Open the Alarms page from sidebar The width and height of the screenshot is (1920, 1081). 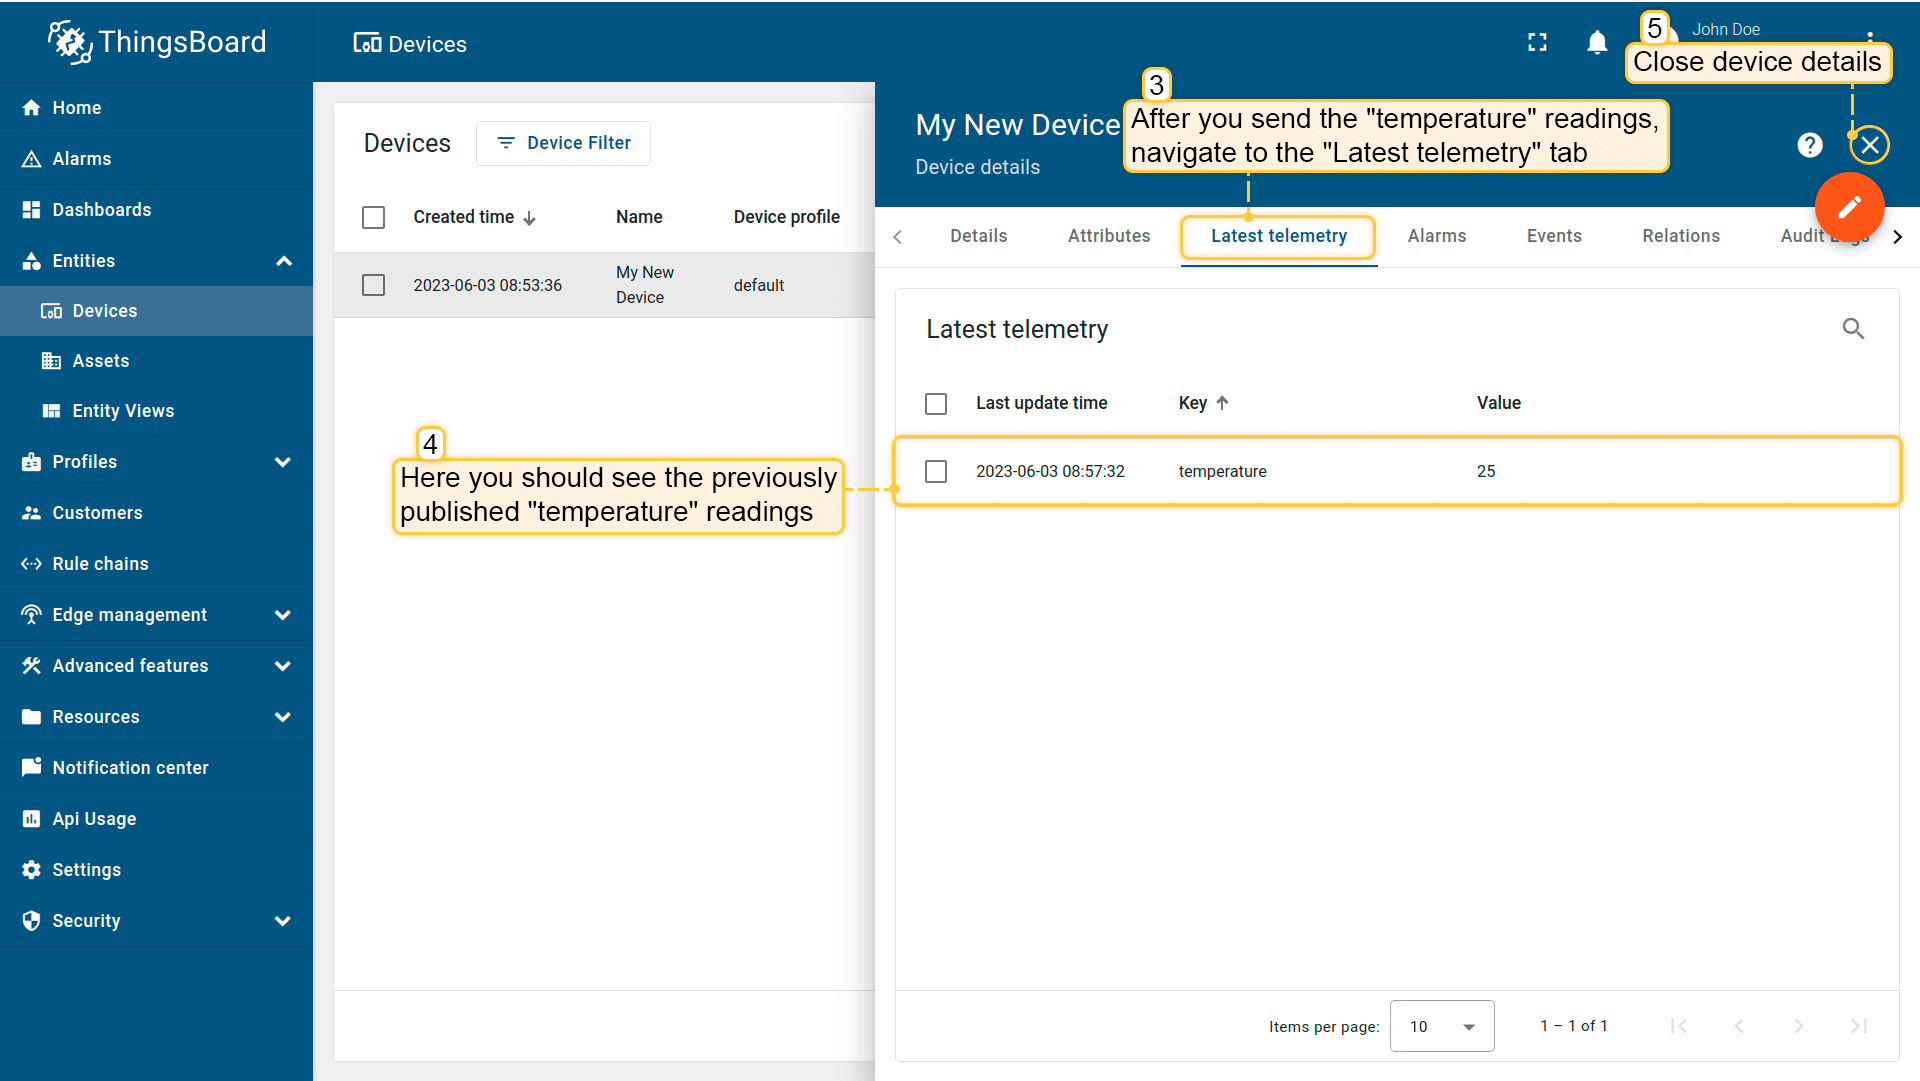pos(82,158)
